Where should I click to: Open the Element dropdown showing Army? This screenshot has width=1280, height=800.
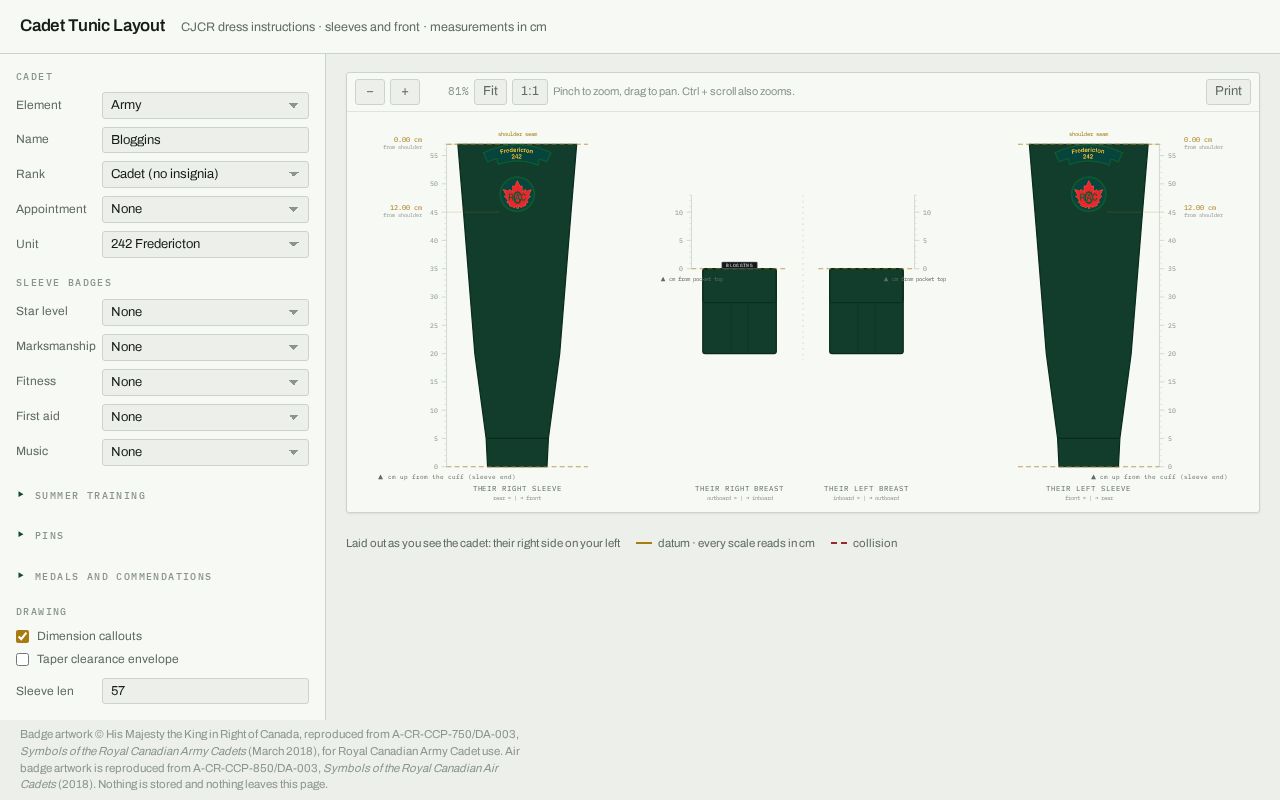[205, 105]
